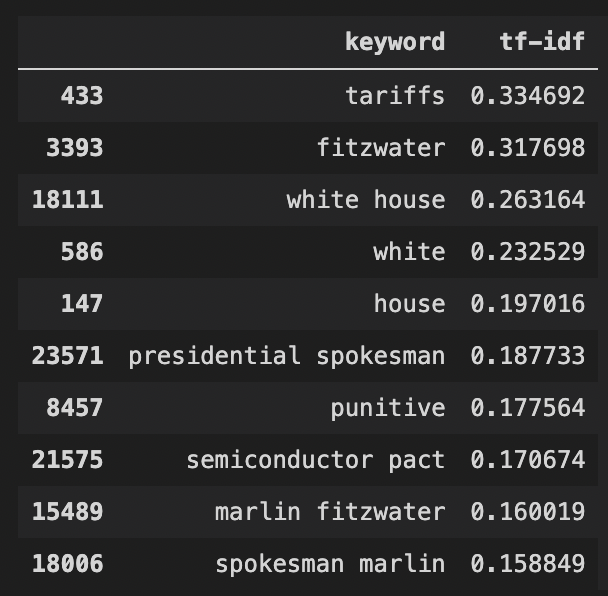Select the punitive keyword cell
Image resolution: width=608 pixels, height=596 pixels.
(388, 408)
